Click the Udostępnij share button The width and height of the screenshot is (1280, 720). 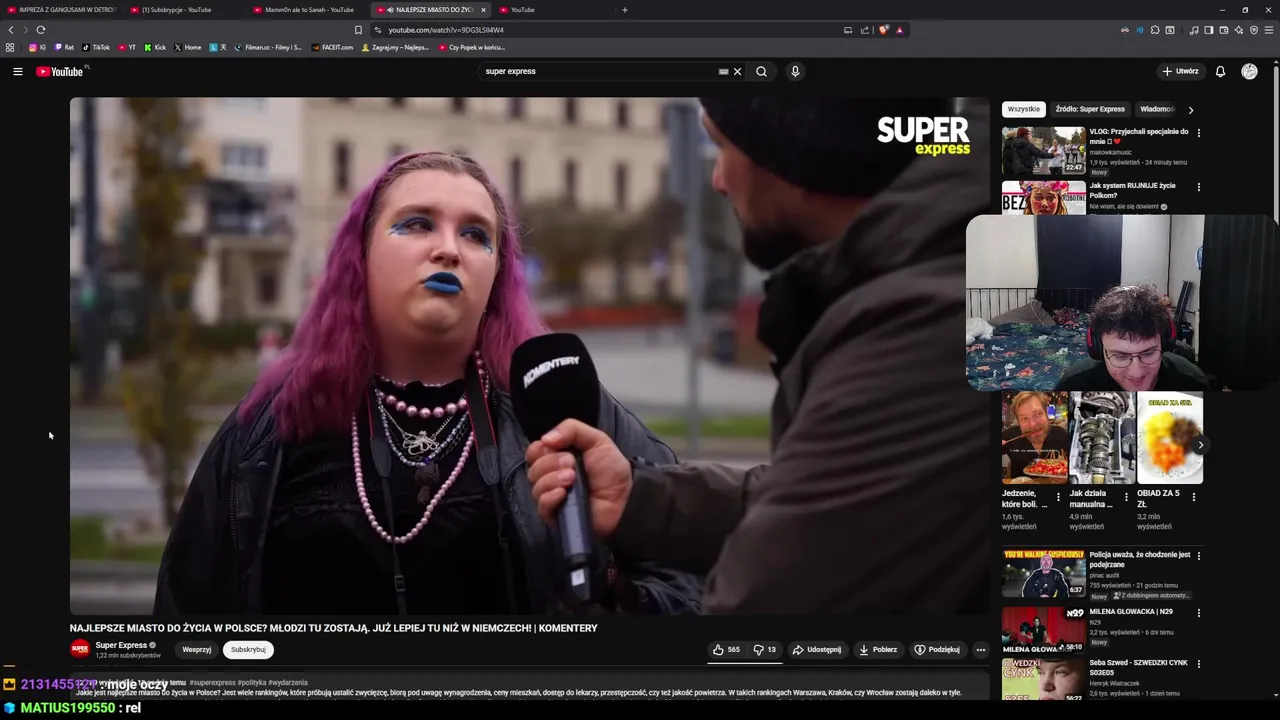(x=817, y=649)
